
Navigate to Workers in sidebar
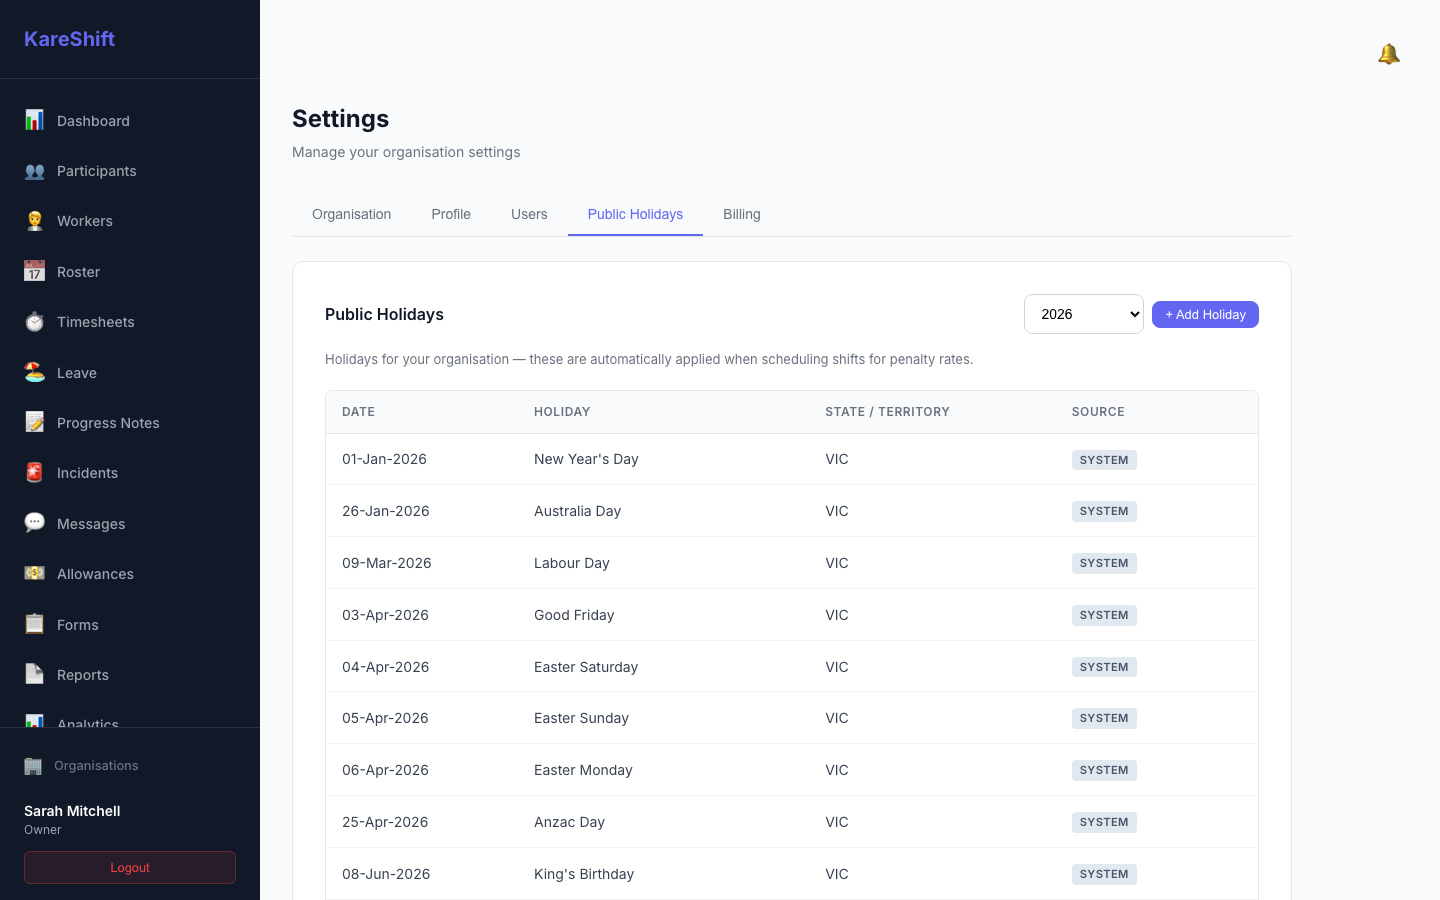click(x=130, y=221)
